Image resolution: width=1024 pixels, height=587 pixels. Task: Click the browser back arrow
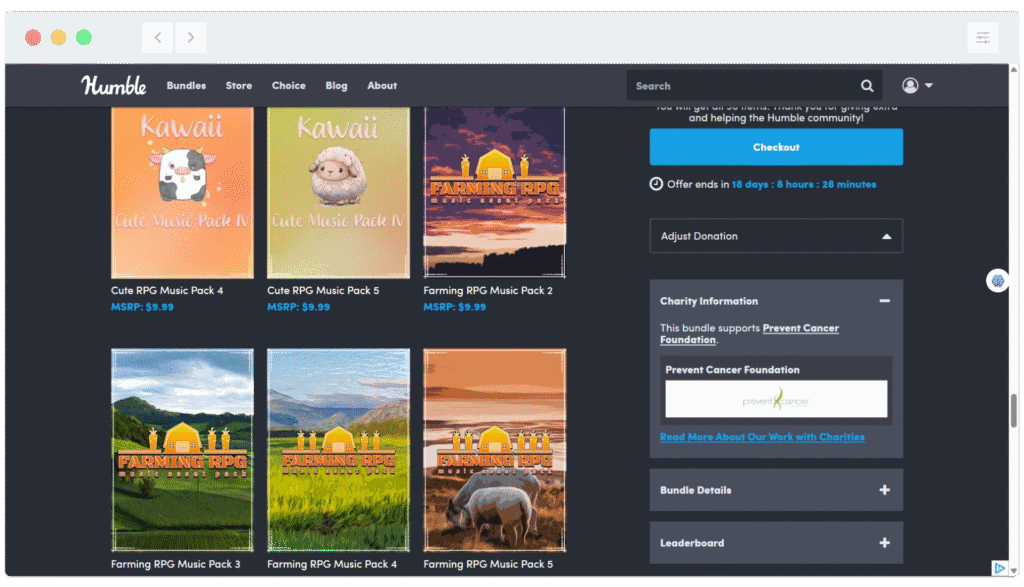pyautogui.click(x=157, y=36)
